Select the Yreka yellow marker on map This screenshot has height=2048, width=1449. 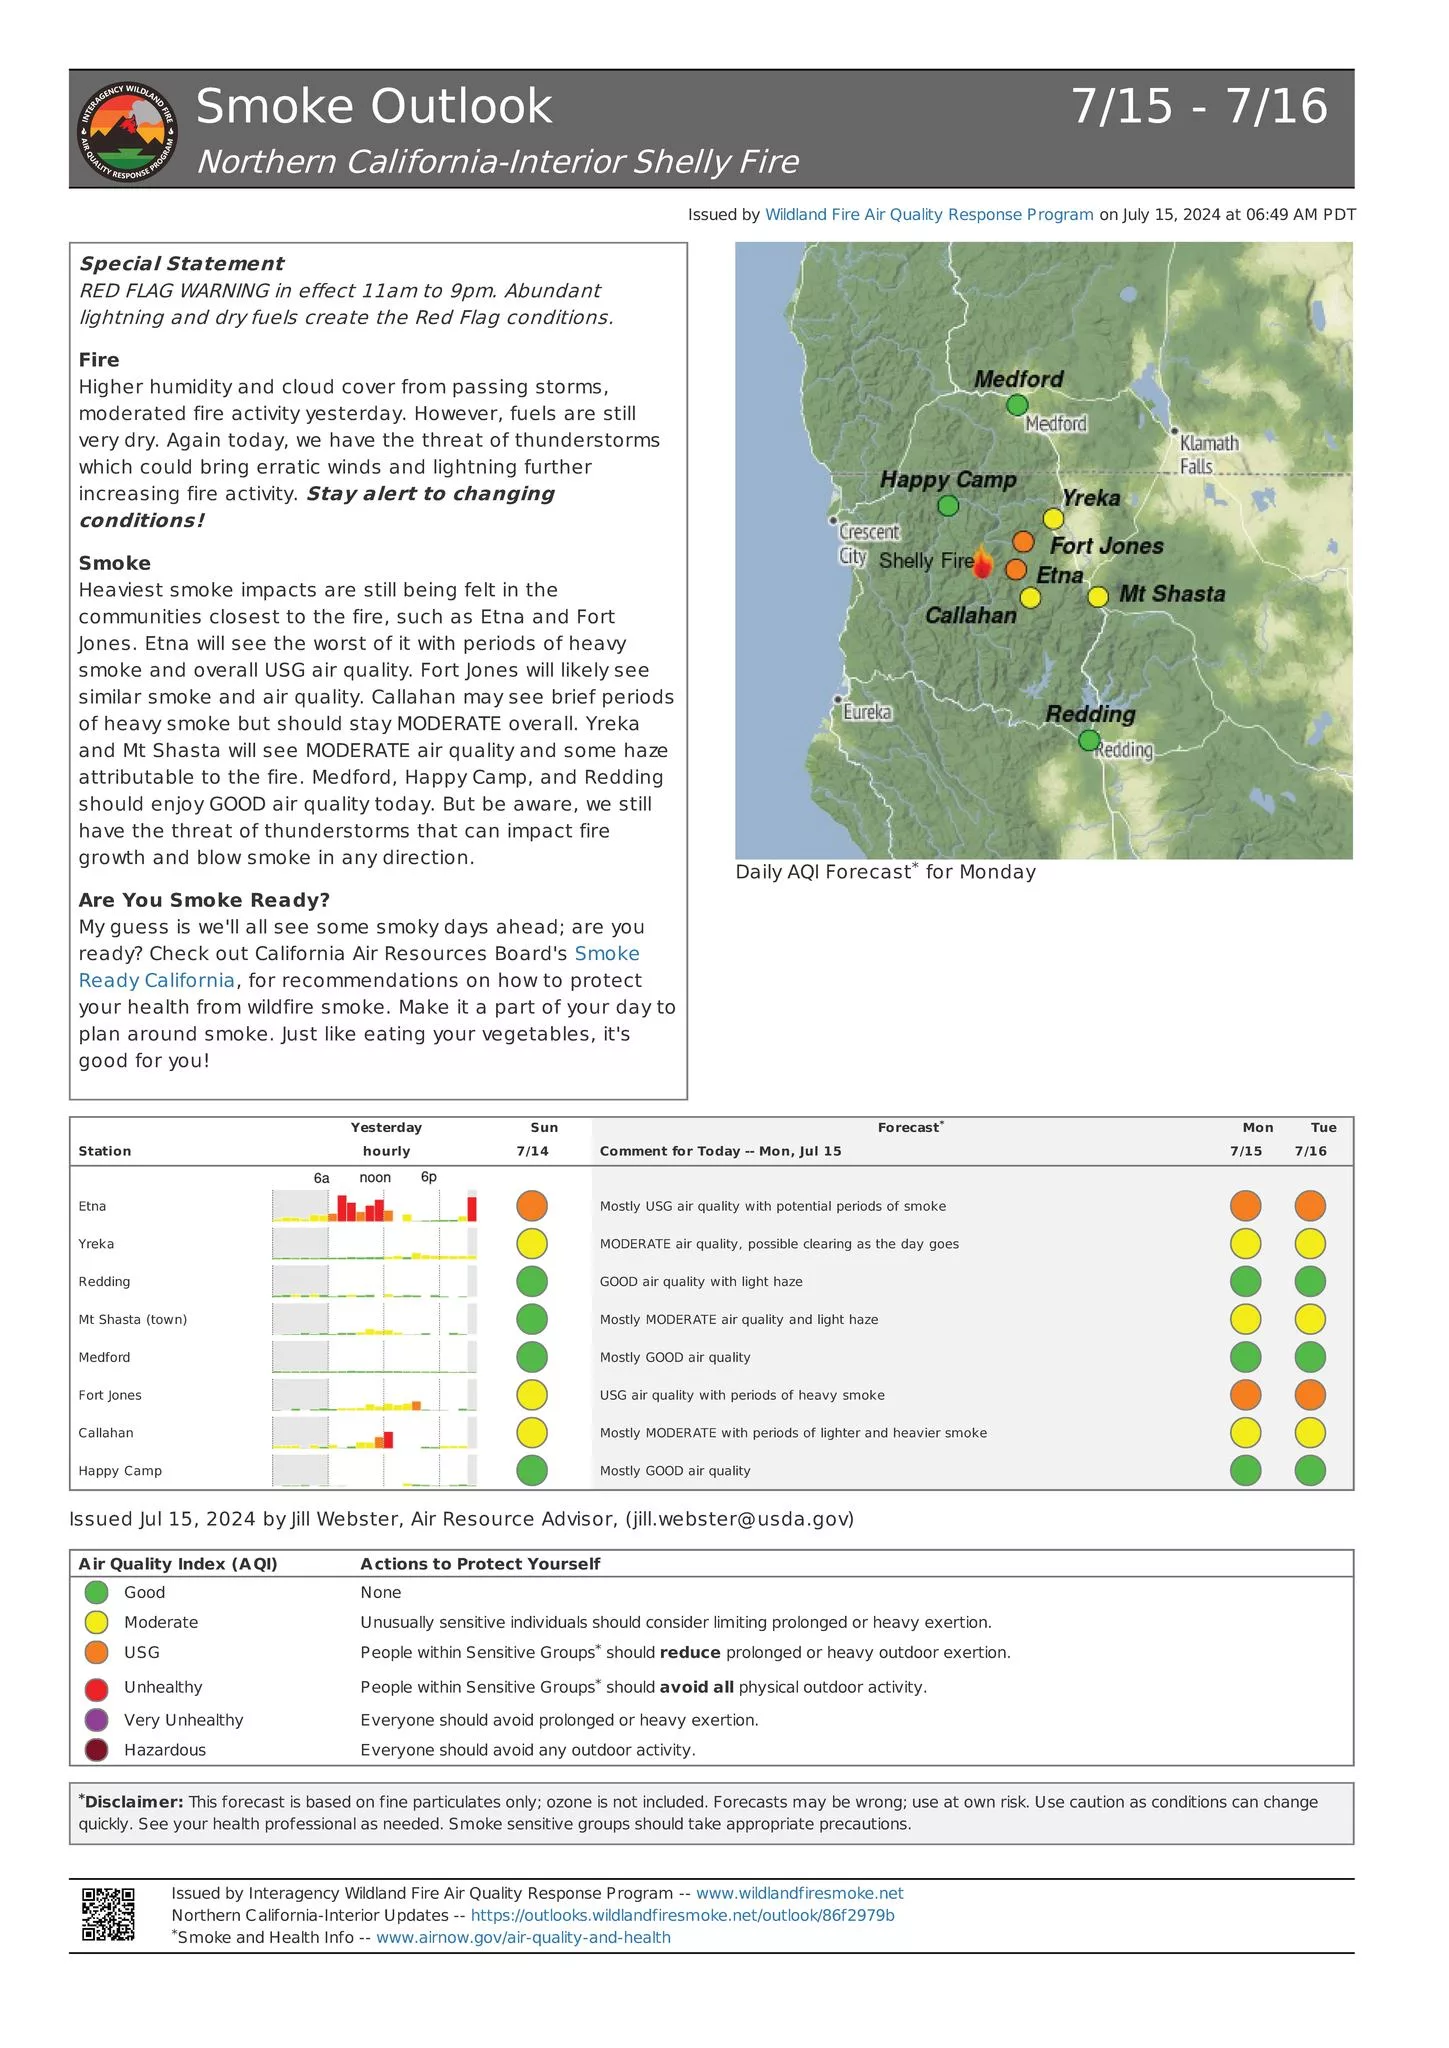1053,518
